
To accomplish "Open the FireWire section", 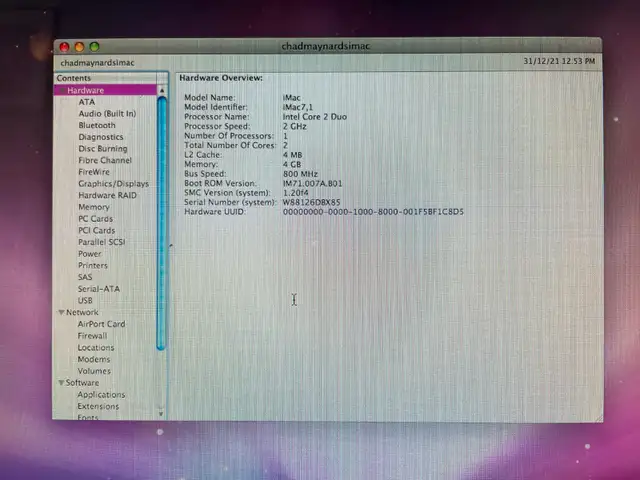I will click(94, 172).
